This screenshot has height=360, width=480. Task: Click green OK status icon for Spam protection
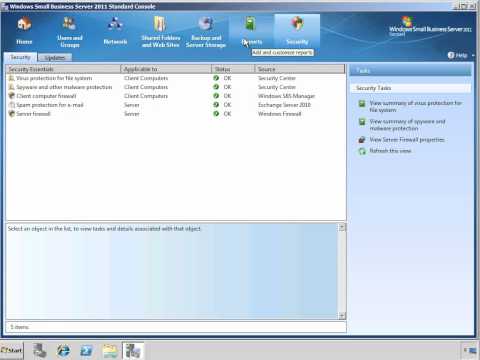click(x=216, y=105)
